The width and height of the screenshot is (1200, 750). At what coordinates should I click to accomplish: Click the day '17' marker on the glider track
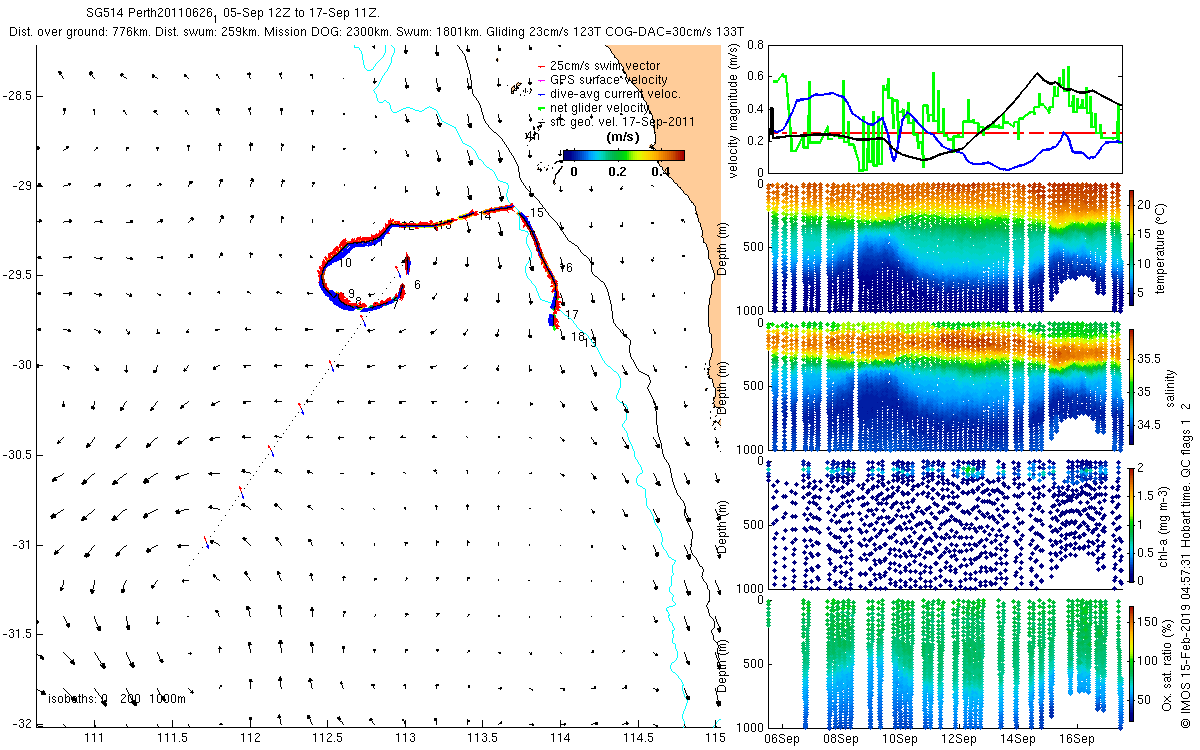pyautogui.click(x=572, y=314)
